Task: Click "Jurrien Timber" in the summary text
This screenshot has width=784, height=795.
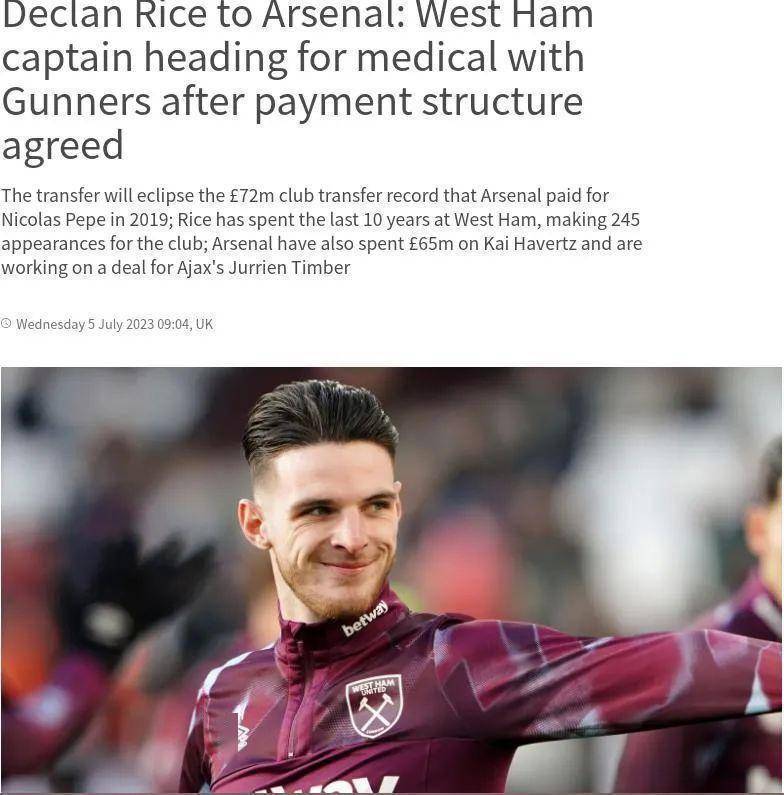Action: tap(289, 268)
